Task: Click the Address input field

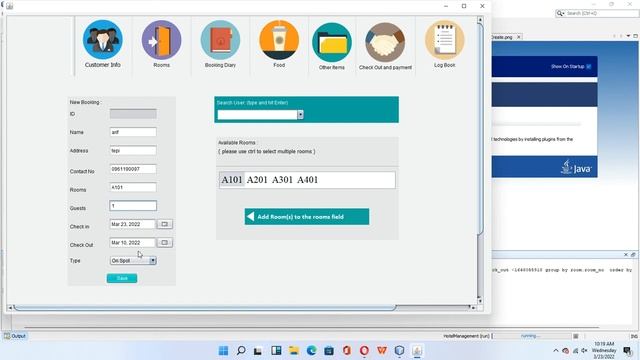Action: coord(133,151)
